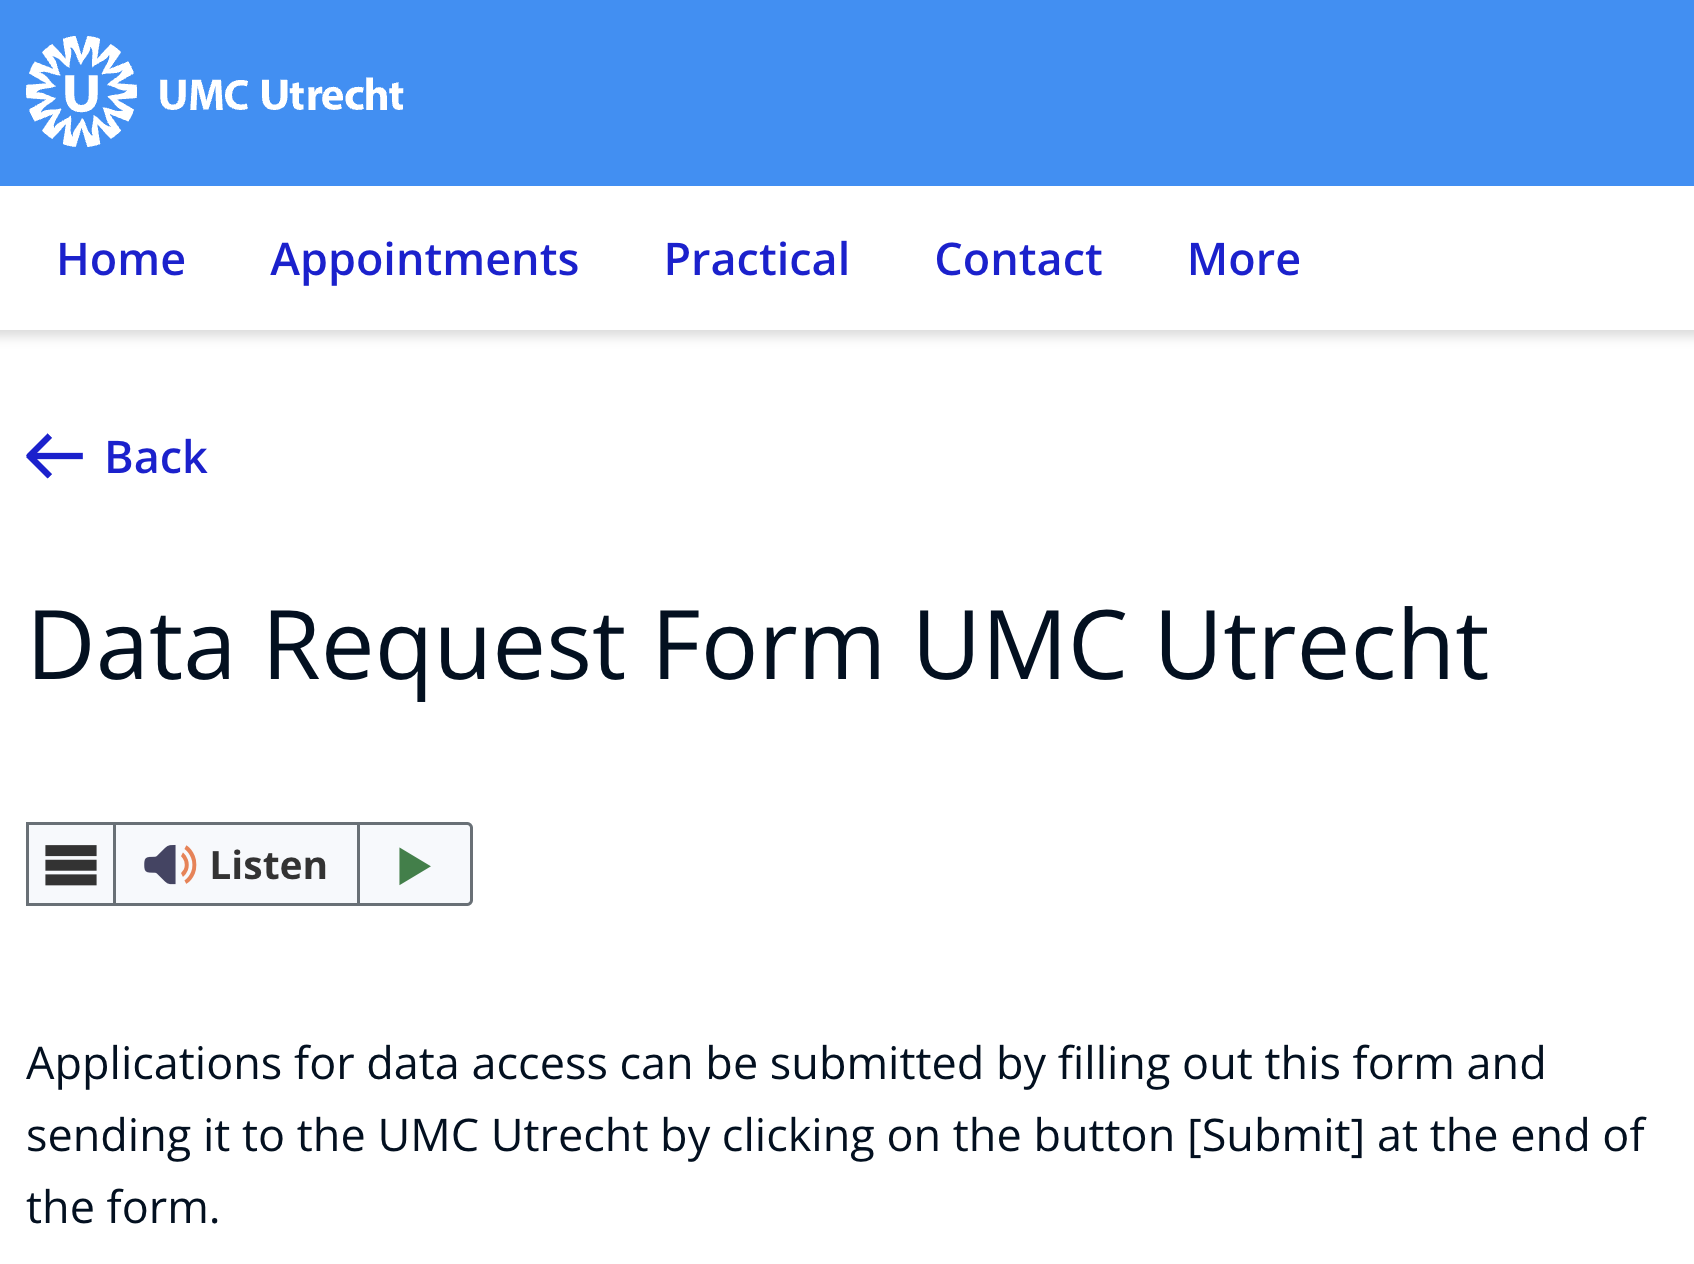
Task: Click UMC Utrecht site name in header
Action: [280, 92]
